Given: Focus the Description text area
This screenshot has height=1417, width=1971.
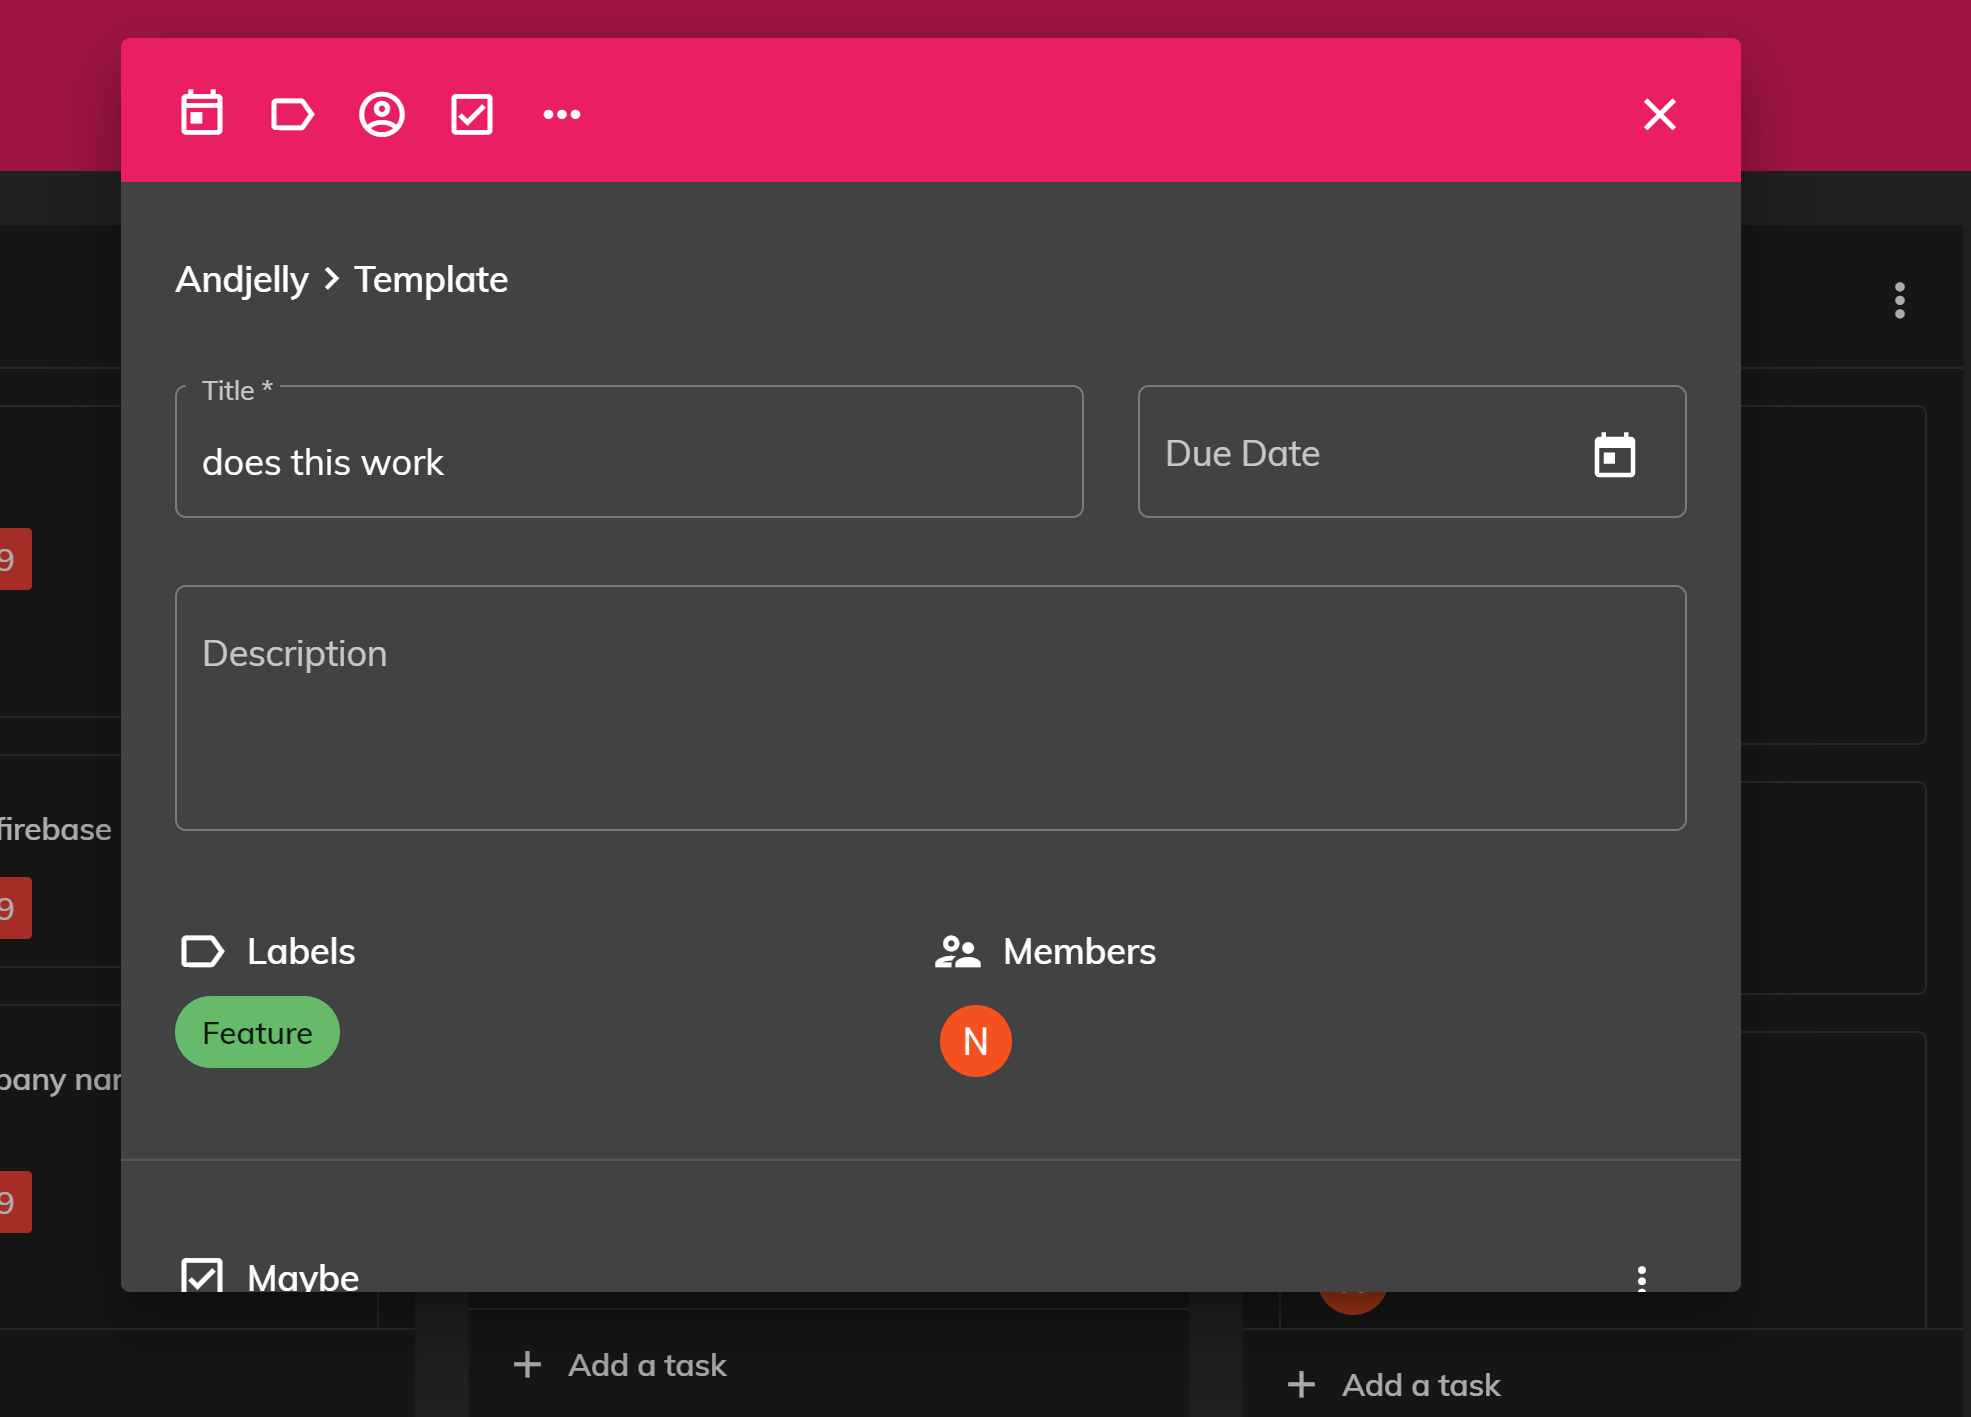Looking at the screenshot, I should 930,708.
